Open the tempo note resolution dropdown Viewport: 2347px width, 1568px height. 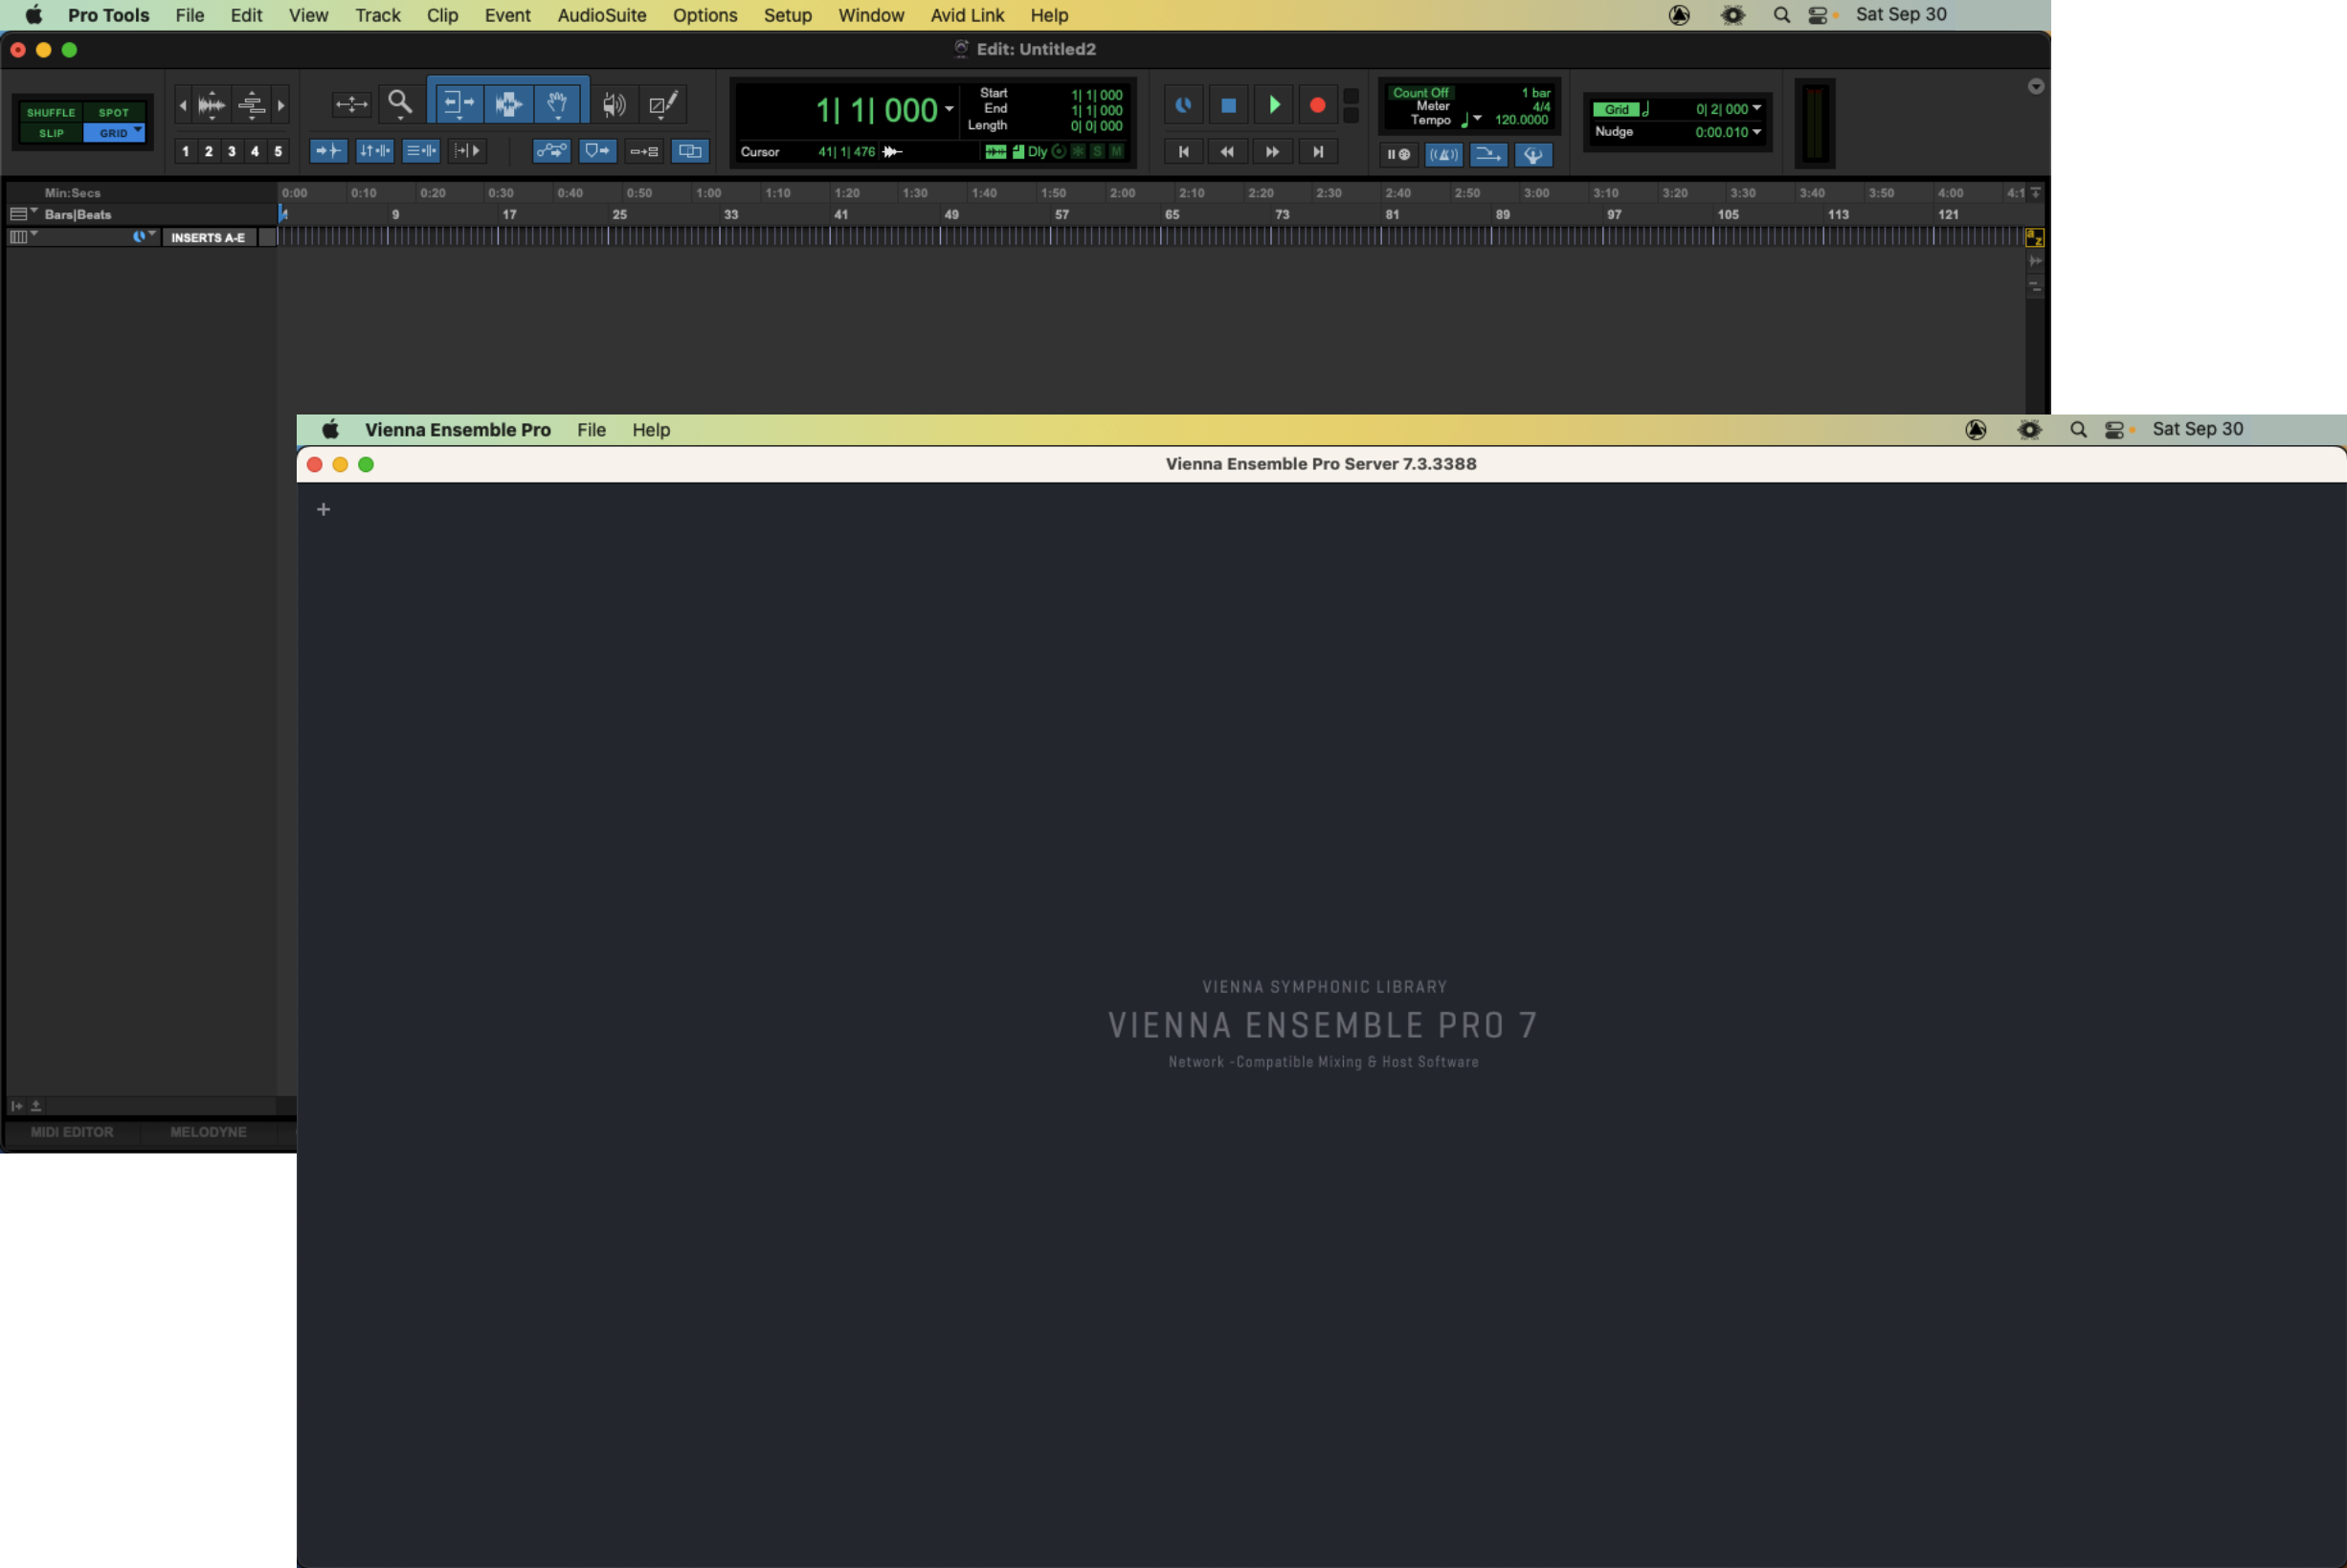1477,118
